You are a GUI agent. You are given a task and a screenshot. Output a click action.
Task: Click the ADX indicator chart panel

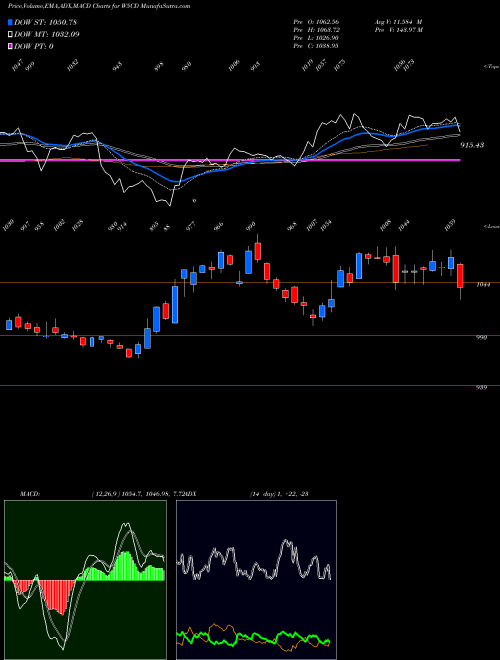point(256,580)
